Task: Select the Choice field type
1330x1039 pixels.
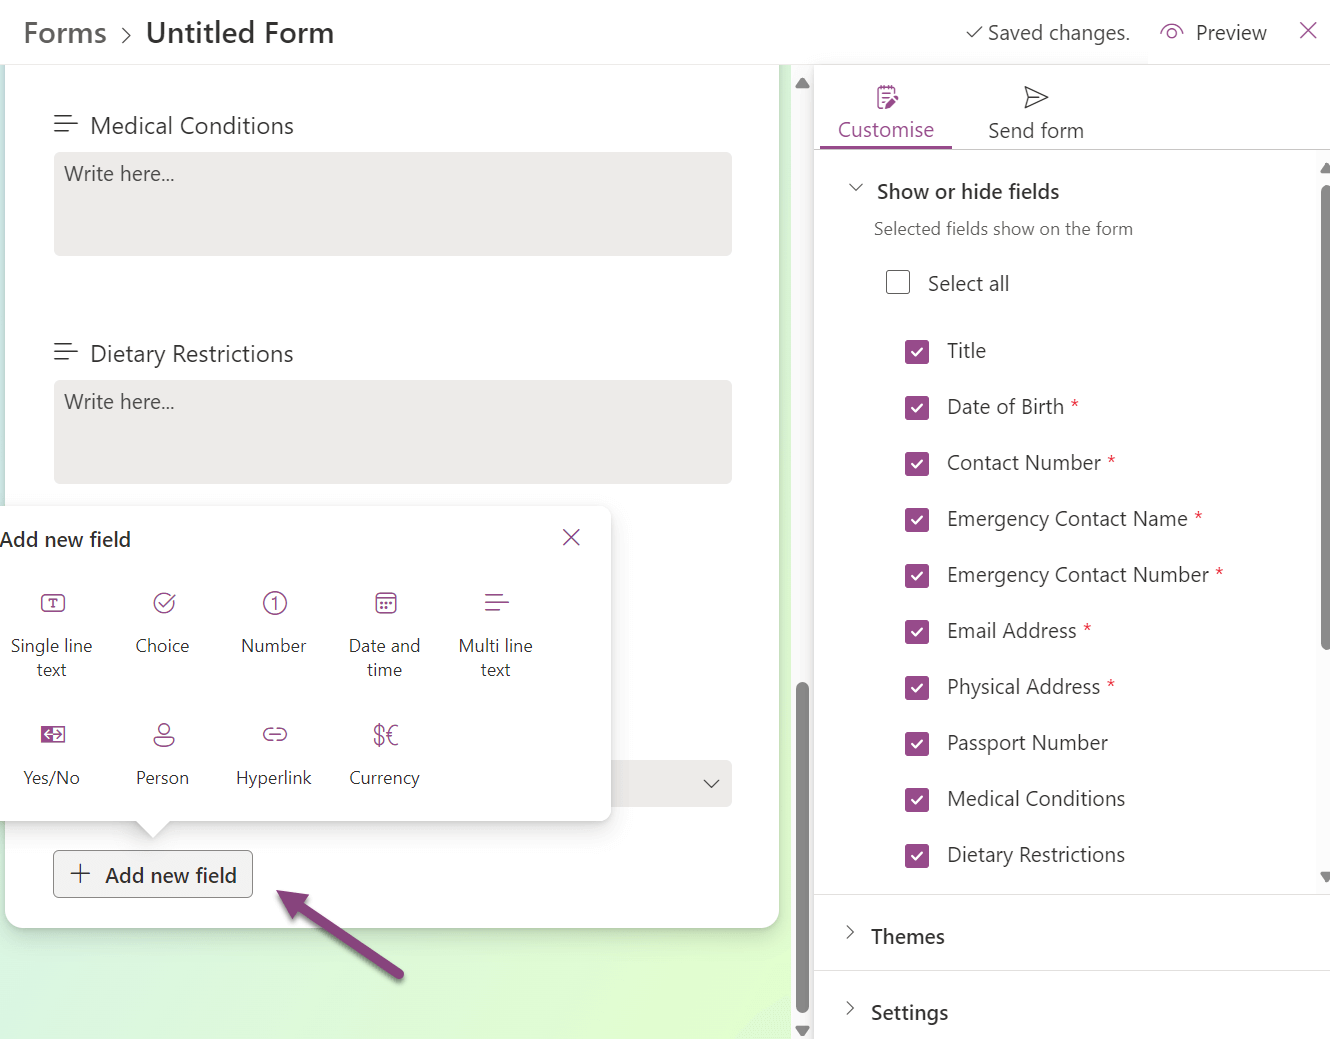Action: point(162,620)
